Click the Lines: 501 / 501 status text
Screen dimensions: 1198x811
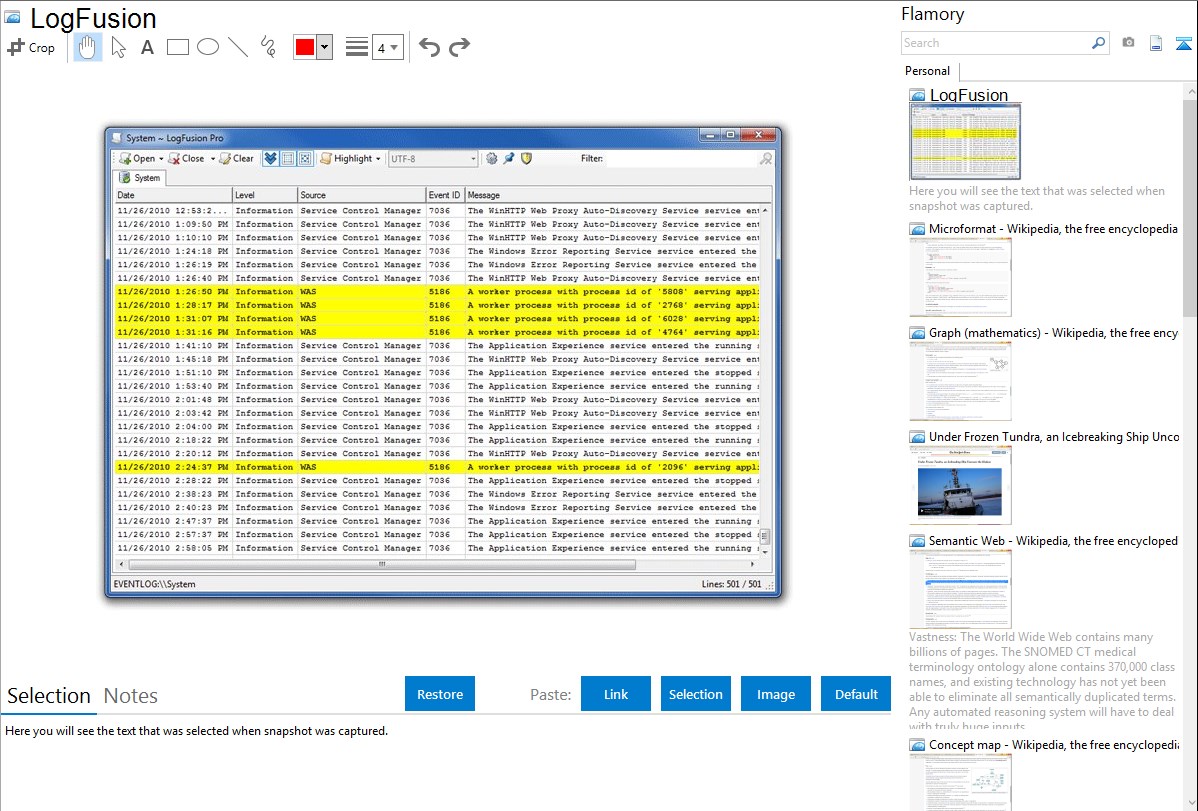click(x=731, y=584)
